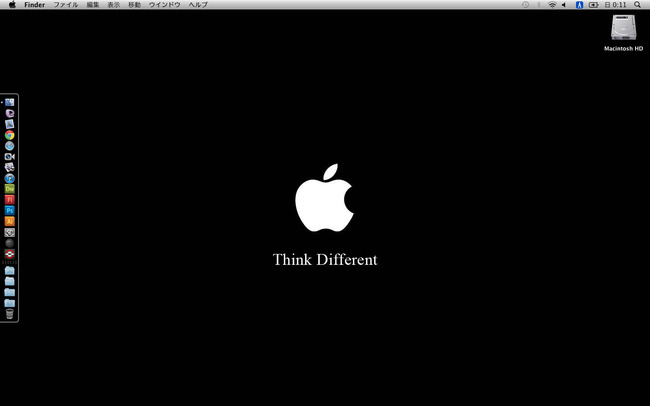Open the Preview app in the Dock
This screenshot has width=650, height=406.
10,124
